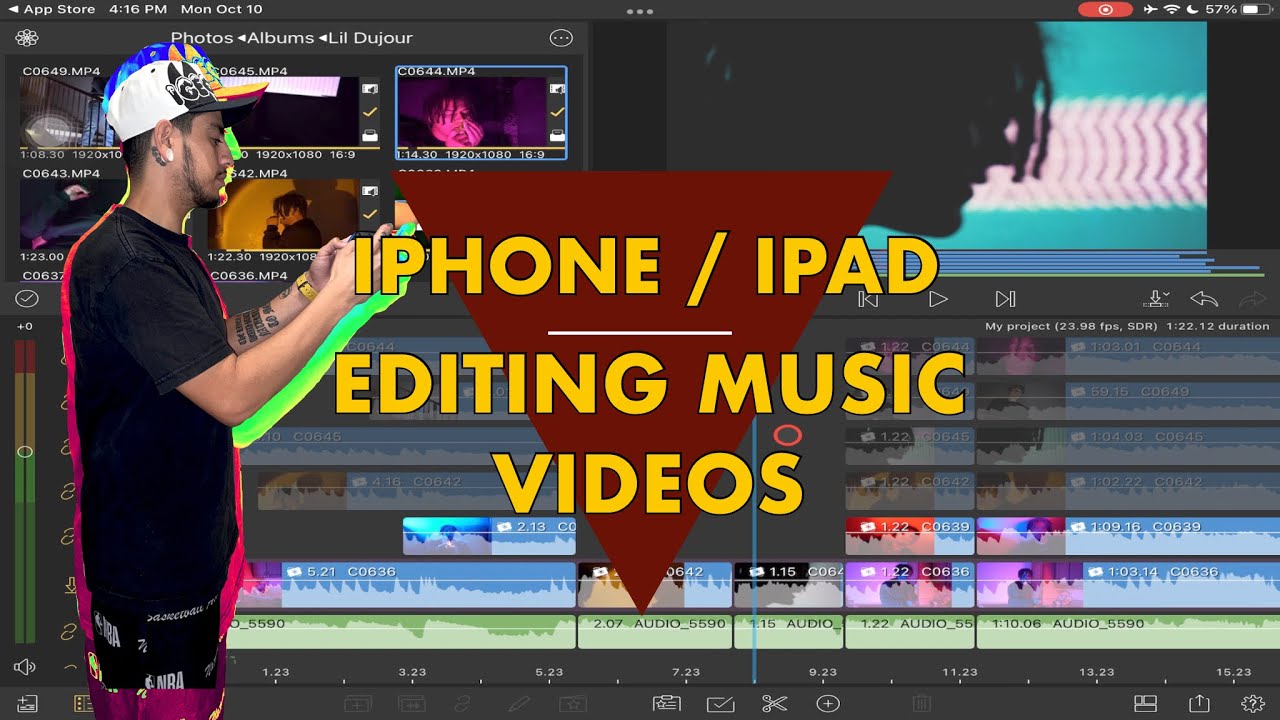Select the C0644.MP4 library thumbnail

(x=481, y=113)
